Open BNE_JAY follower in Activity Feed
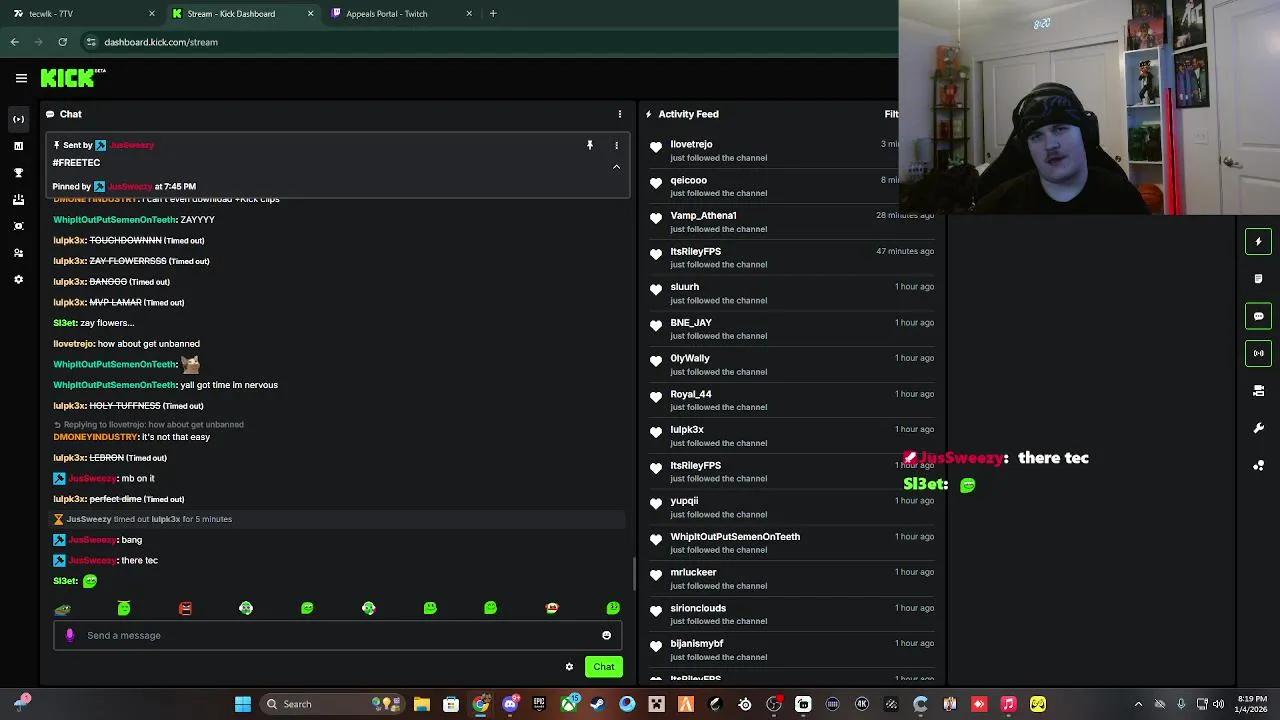Image resolution: width=1280 pixels, height=720 pixels. (x=691, y=323)
